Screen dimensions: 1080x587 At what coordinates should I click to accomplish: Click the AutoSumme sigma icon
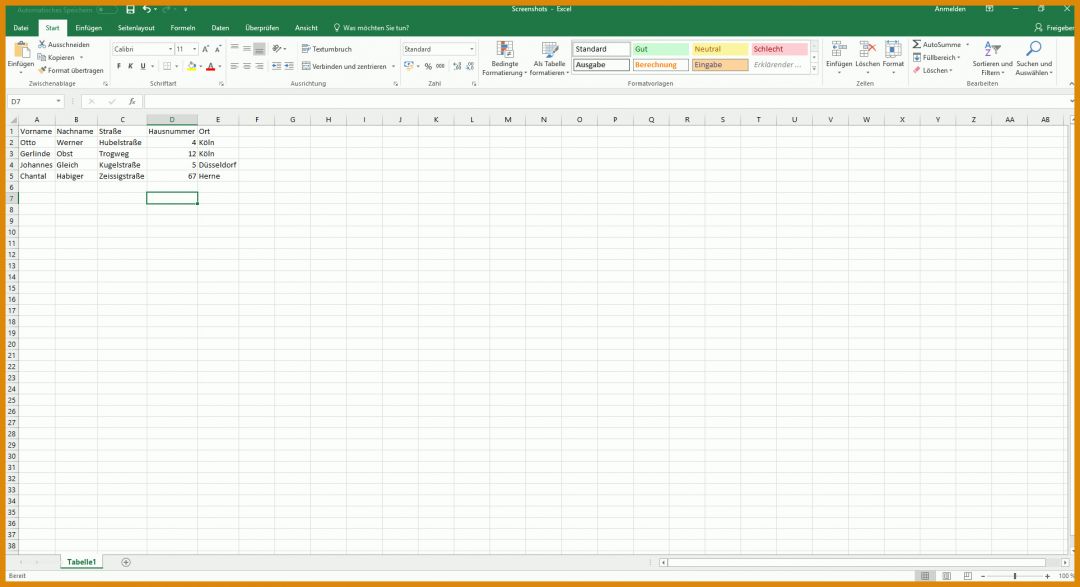click(x=917, y=44)
